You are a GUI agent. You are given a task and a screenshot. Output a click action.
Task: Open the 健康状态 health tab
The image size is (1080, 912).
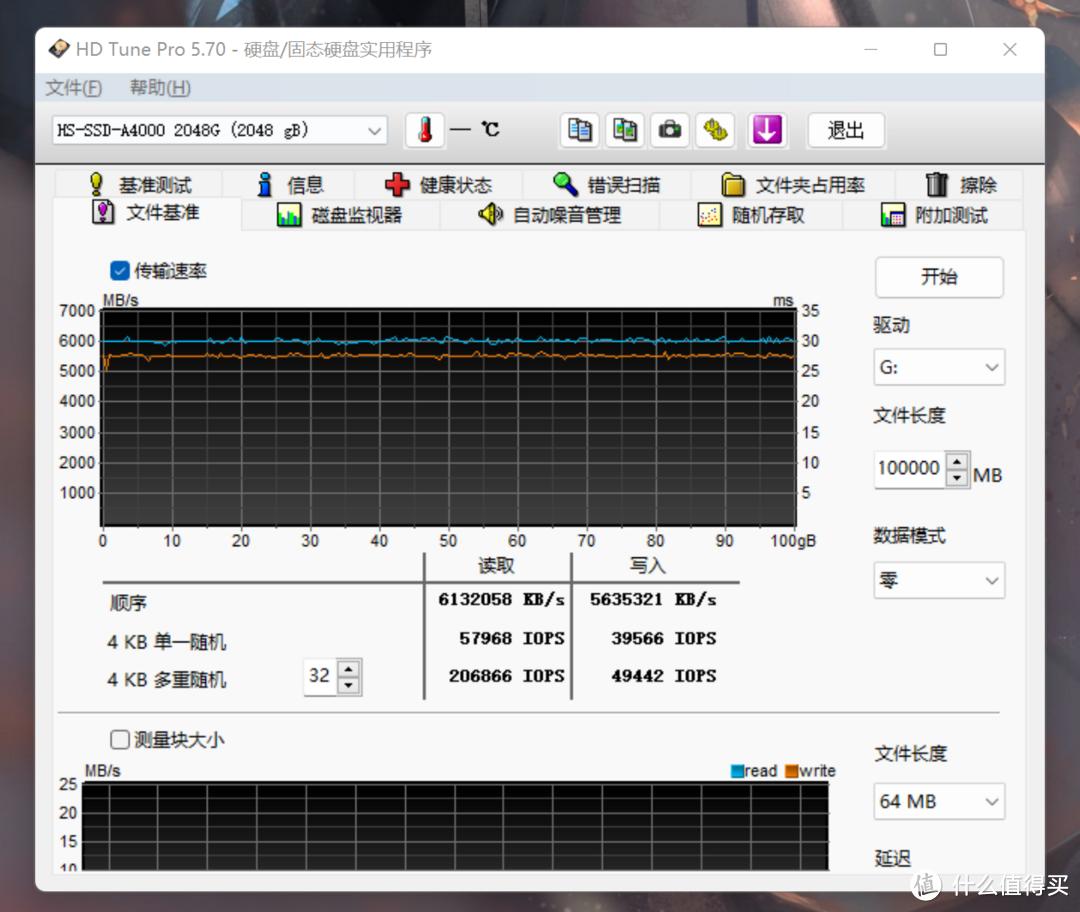pos(438,185)
